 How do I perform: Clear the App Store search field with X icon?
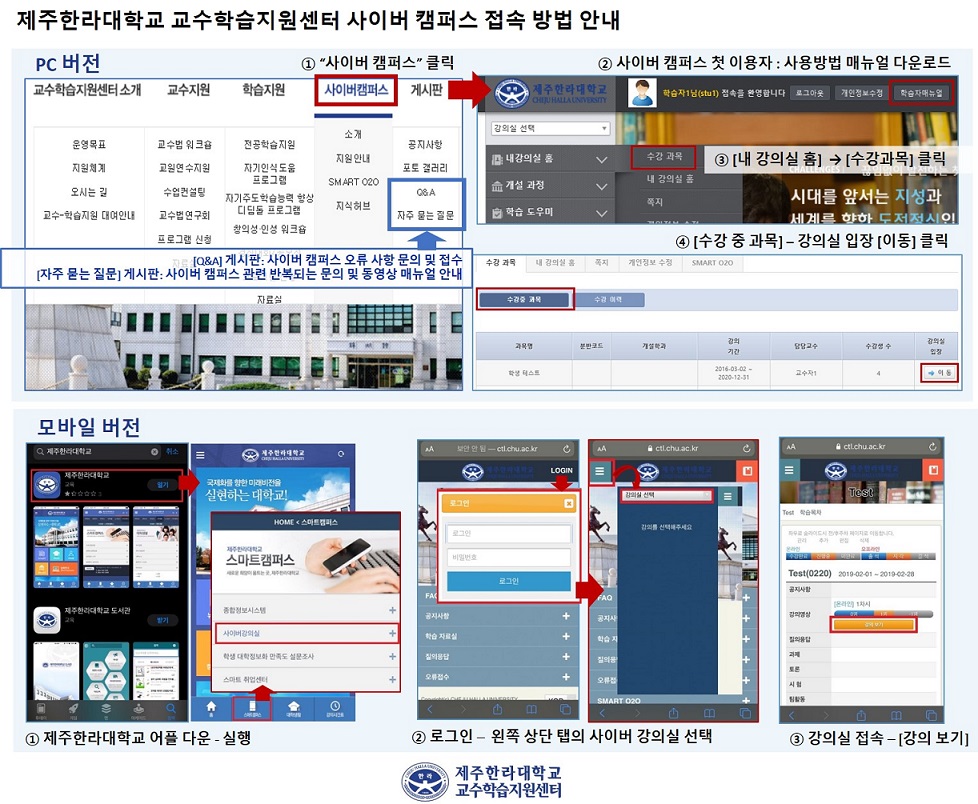click(154, 452)
